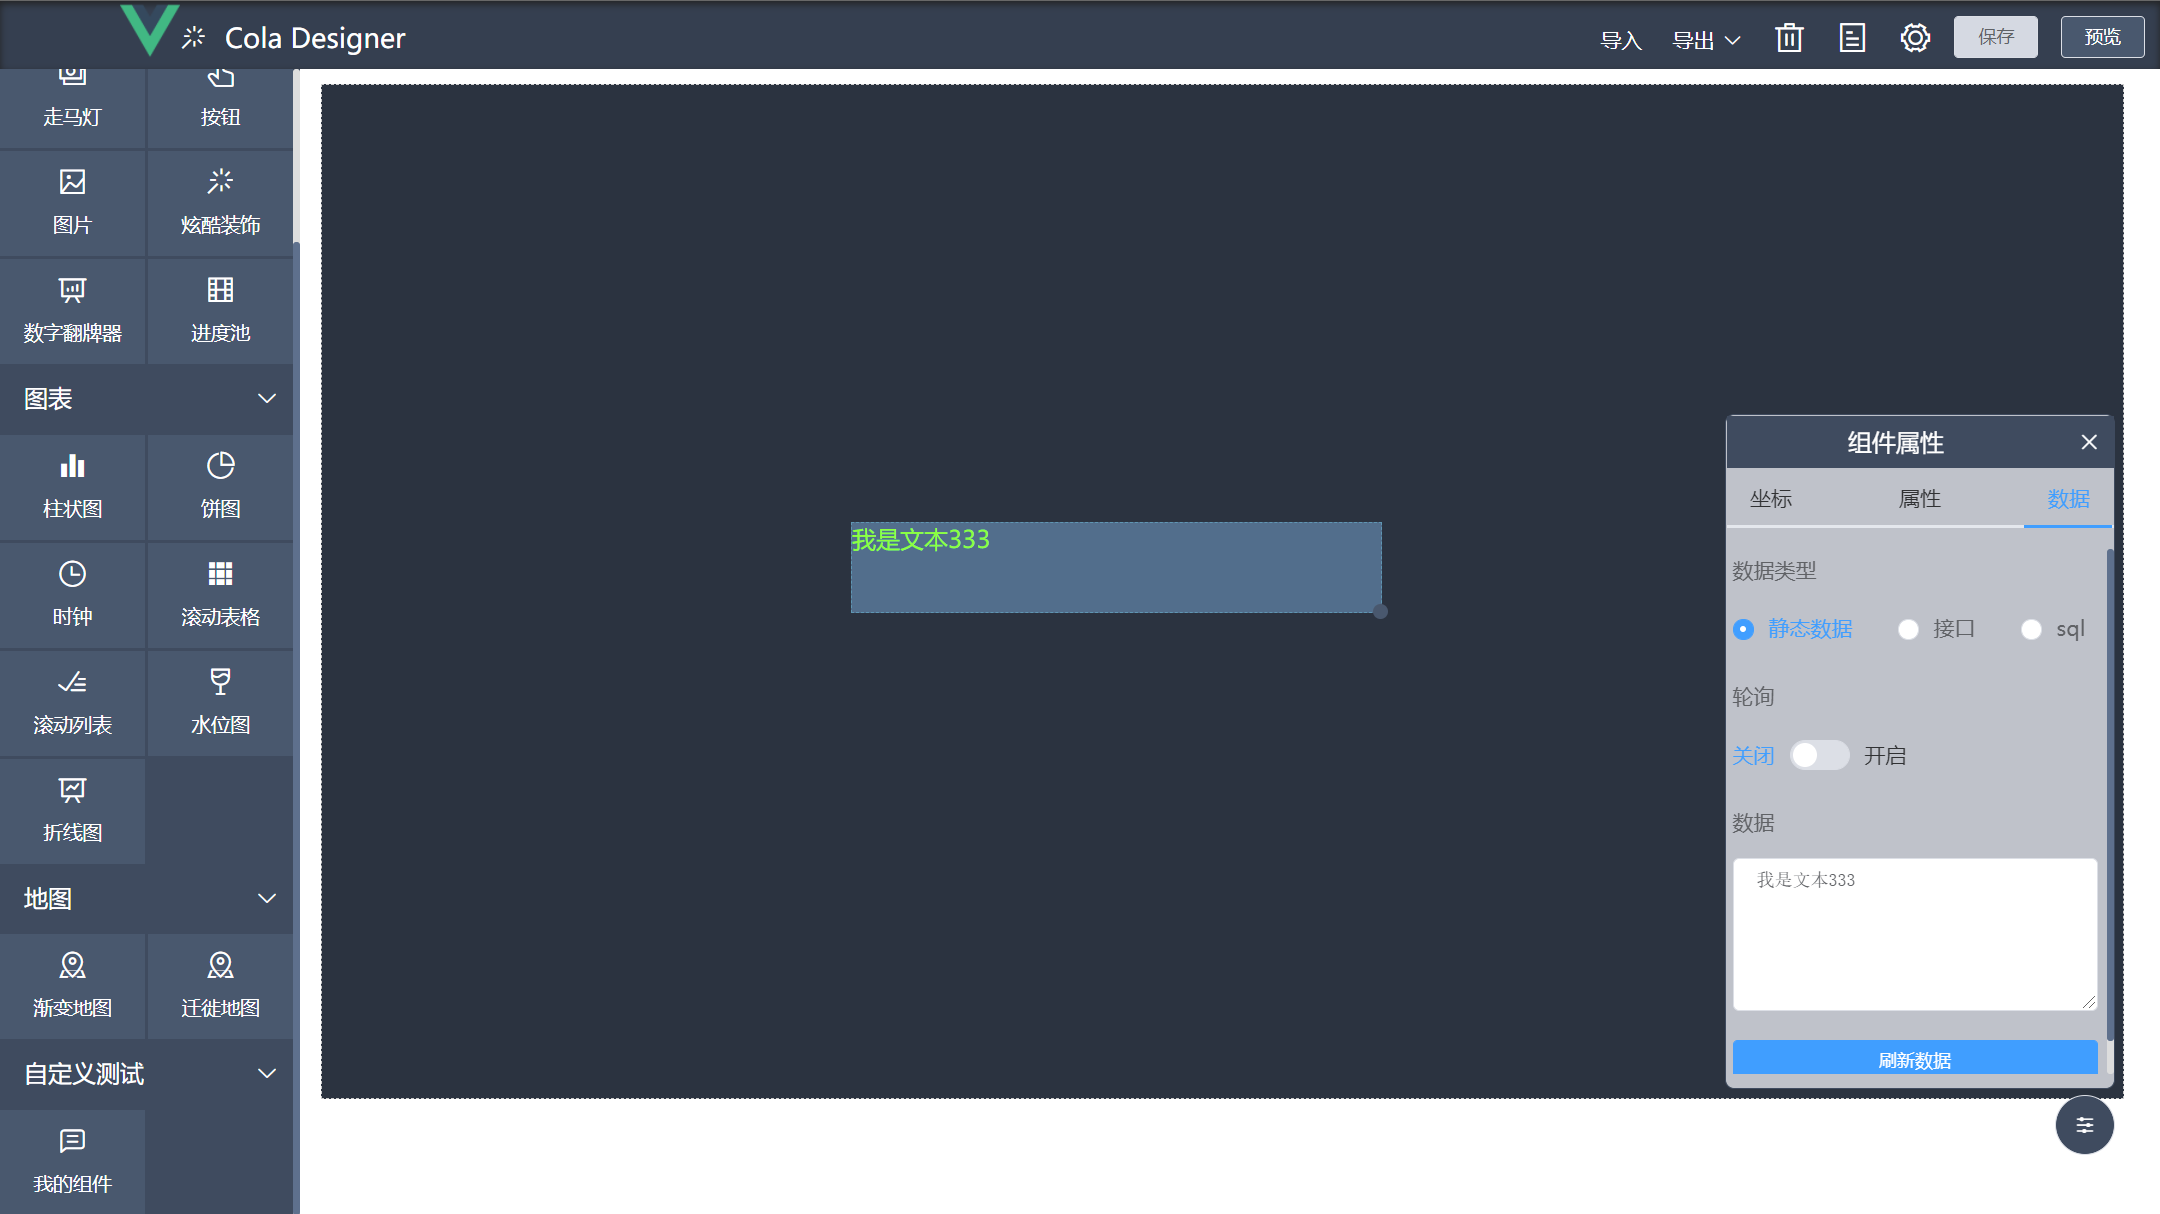Select the sql data type radio
This screenshot has height=1214, width=2160.
click(x=2031, y=629)
